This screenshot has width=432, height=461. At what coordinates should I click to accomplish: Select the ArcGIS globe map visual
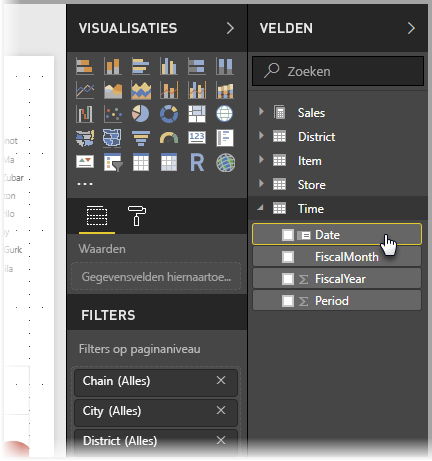coord(225,163)
